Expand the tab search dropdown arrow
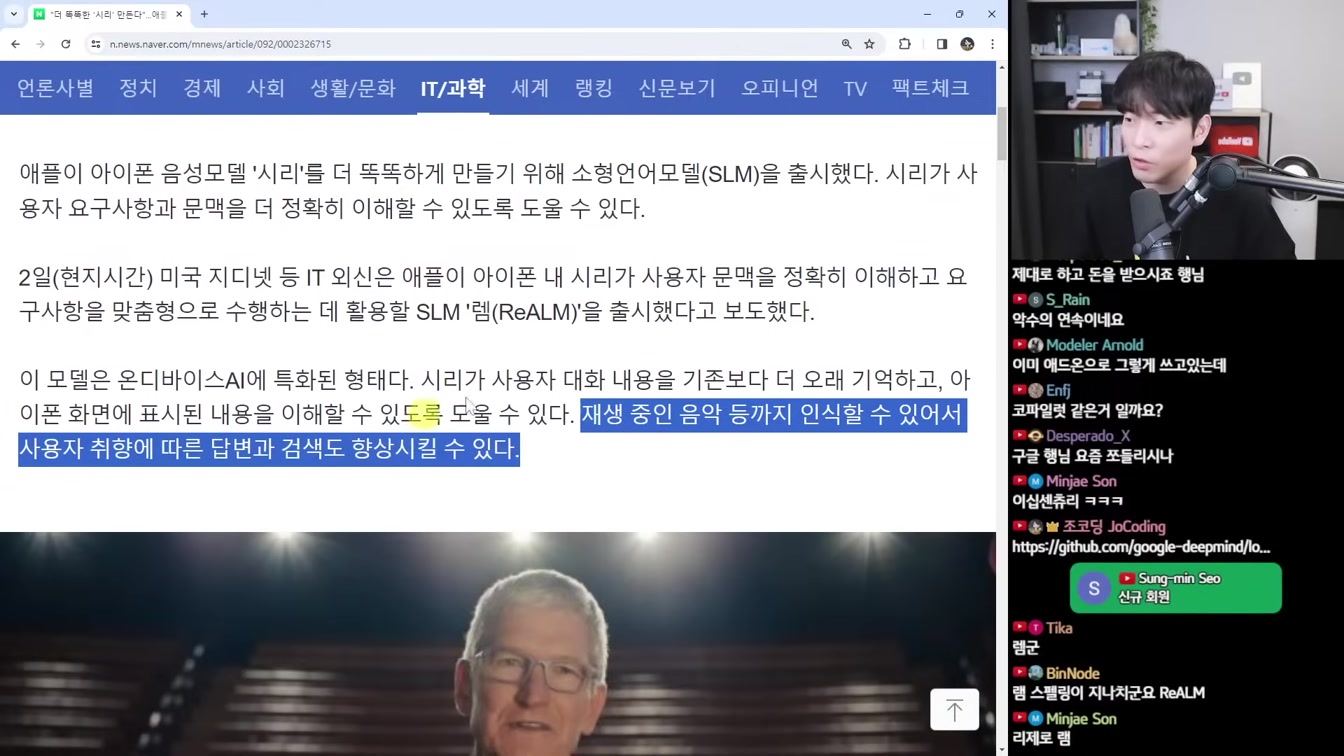The width and height of the screenshot is (1344, 756). (x=13, y=14)
